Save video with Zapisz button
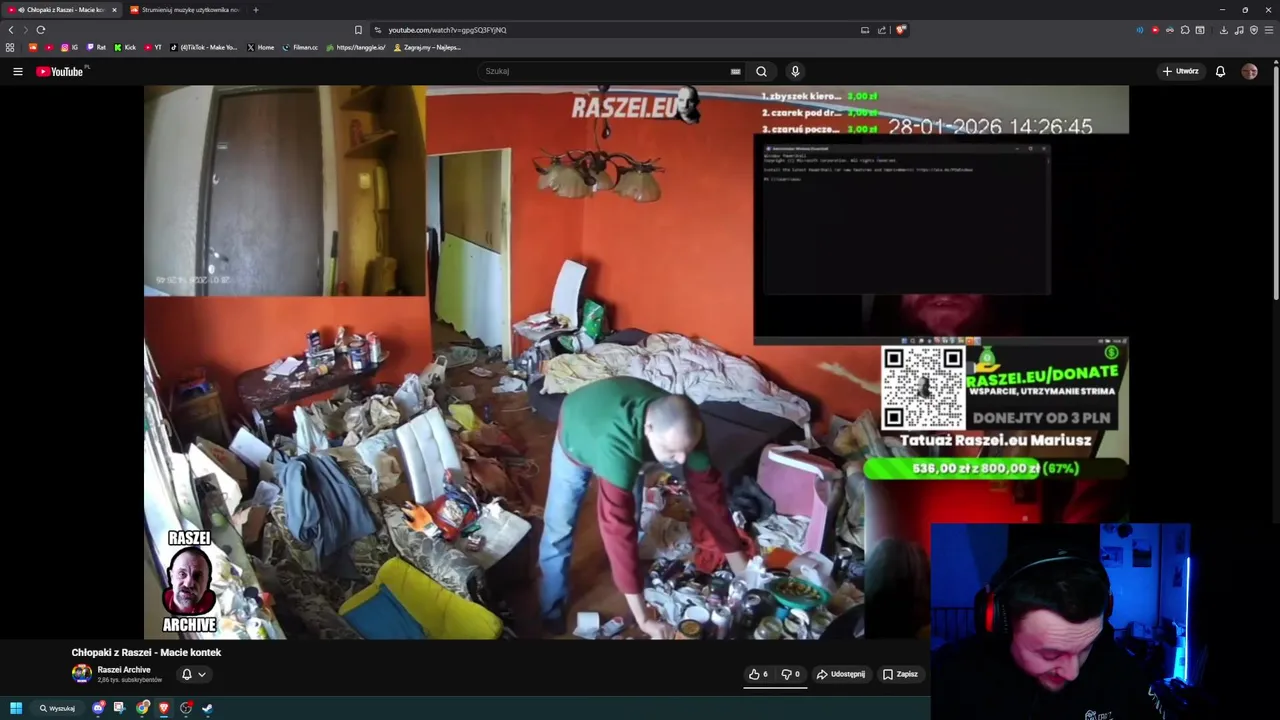 click(x=900, y=674)
